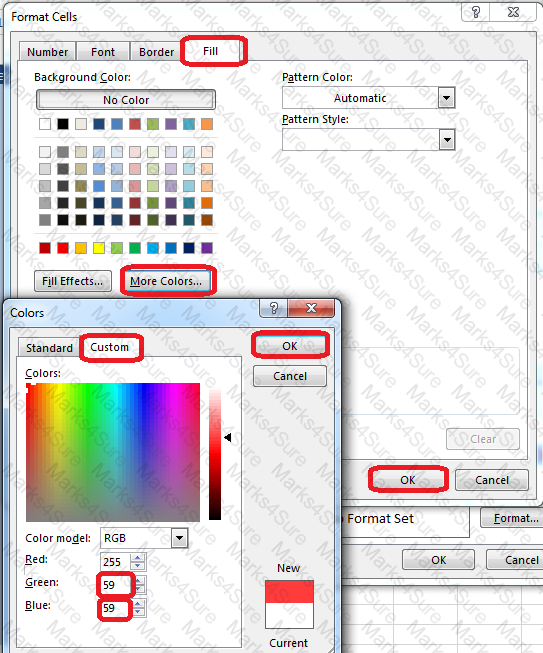This screenshot has width=543, height=653.
Task: Open the Color model dropdown
Action: [x=179, y=538]
